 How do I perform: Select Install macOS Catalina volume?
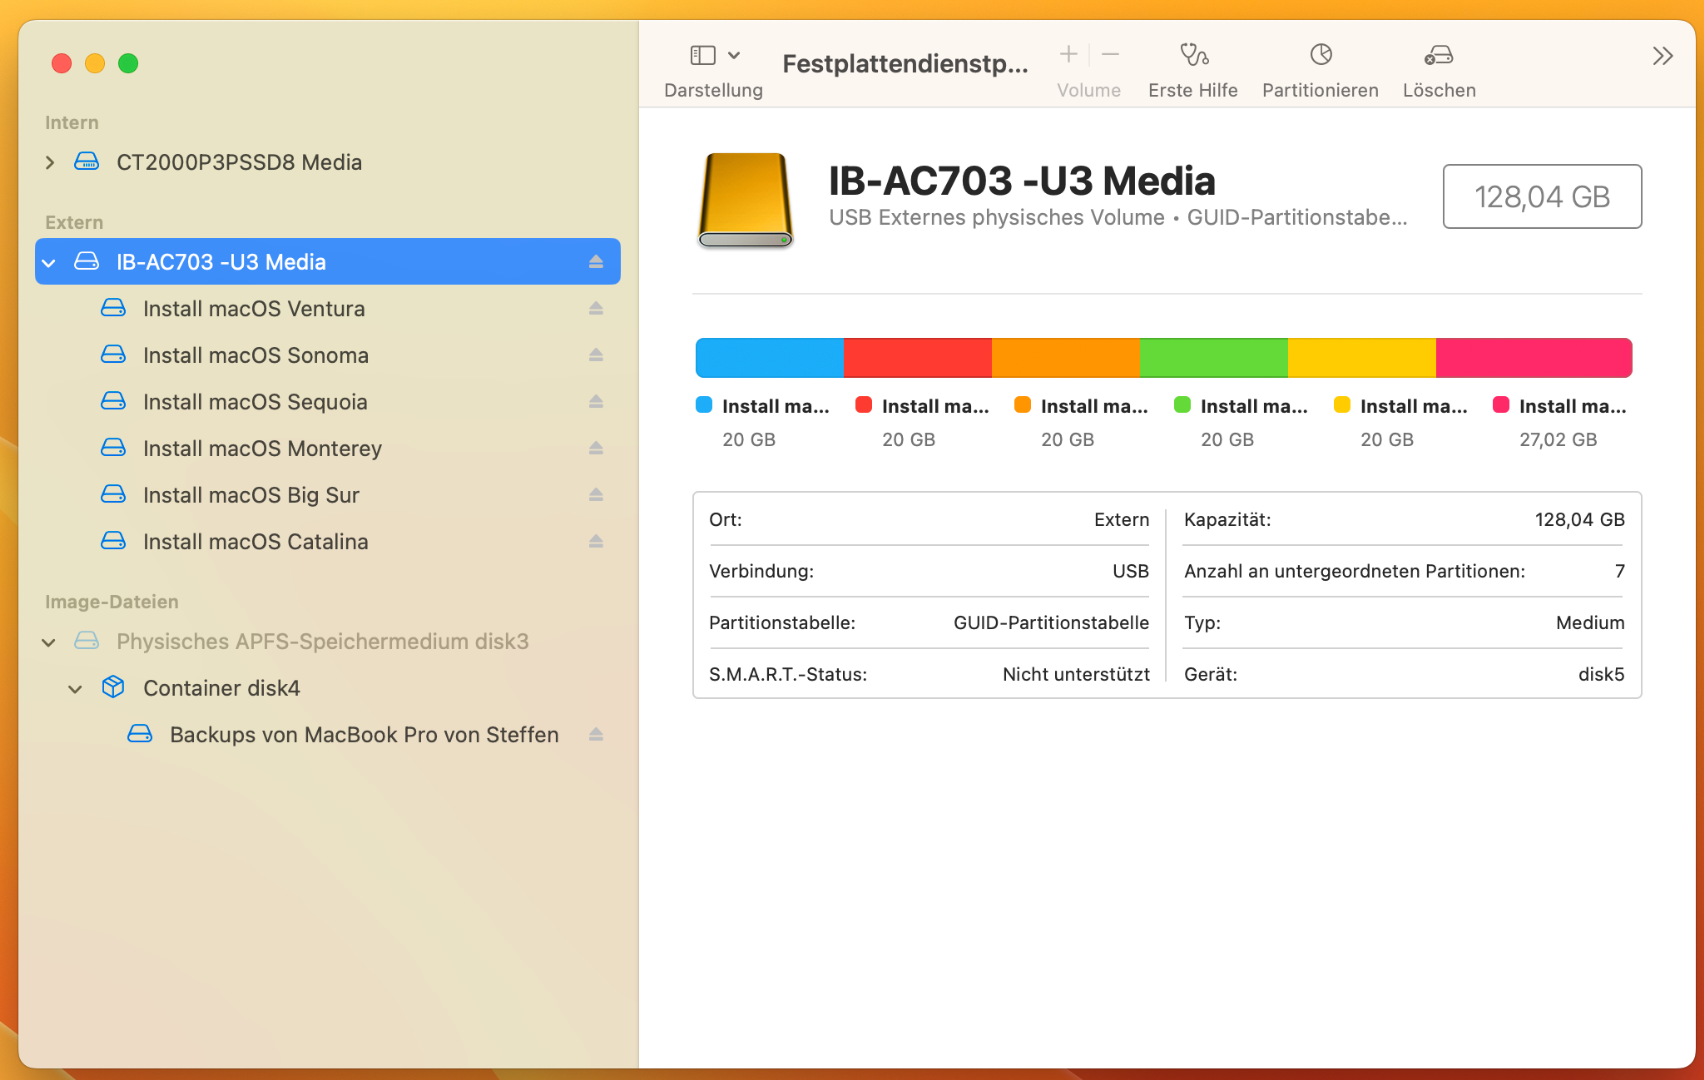(x=328, y=541)
